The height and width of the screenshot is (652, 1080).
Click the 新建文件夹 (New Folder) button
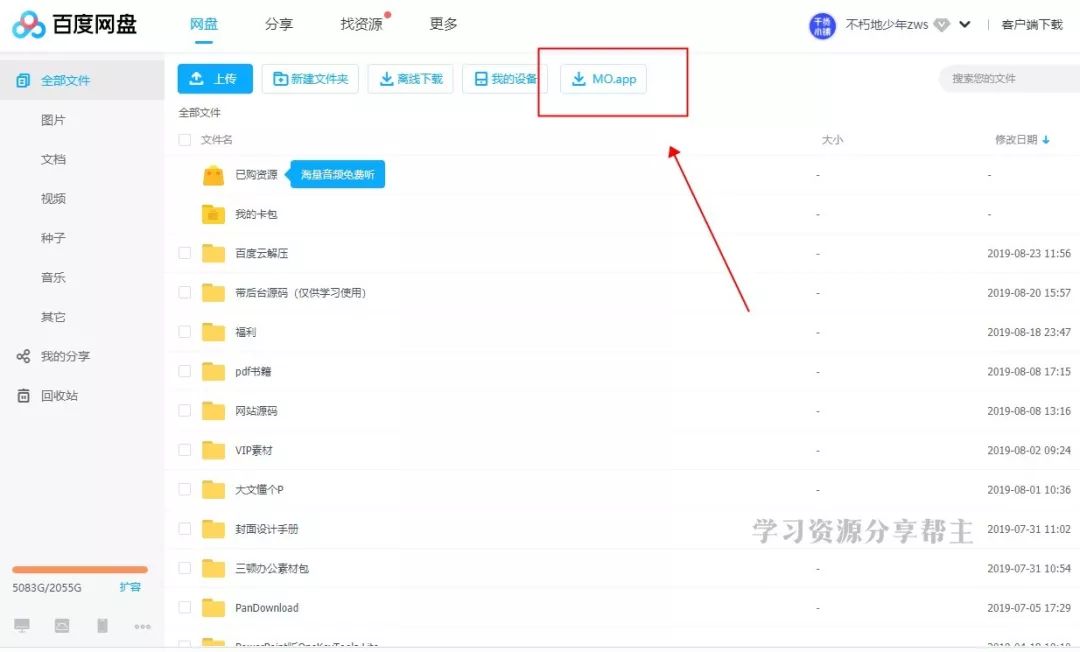[x=310, y=78]
